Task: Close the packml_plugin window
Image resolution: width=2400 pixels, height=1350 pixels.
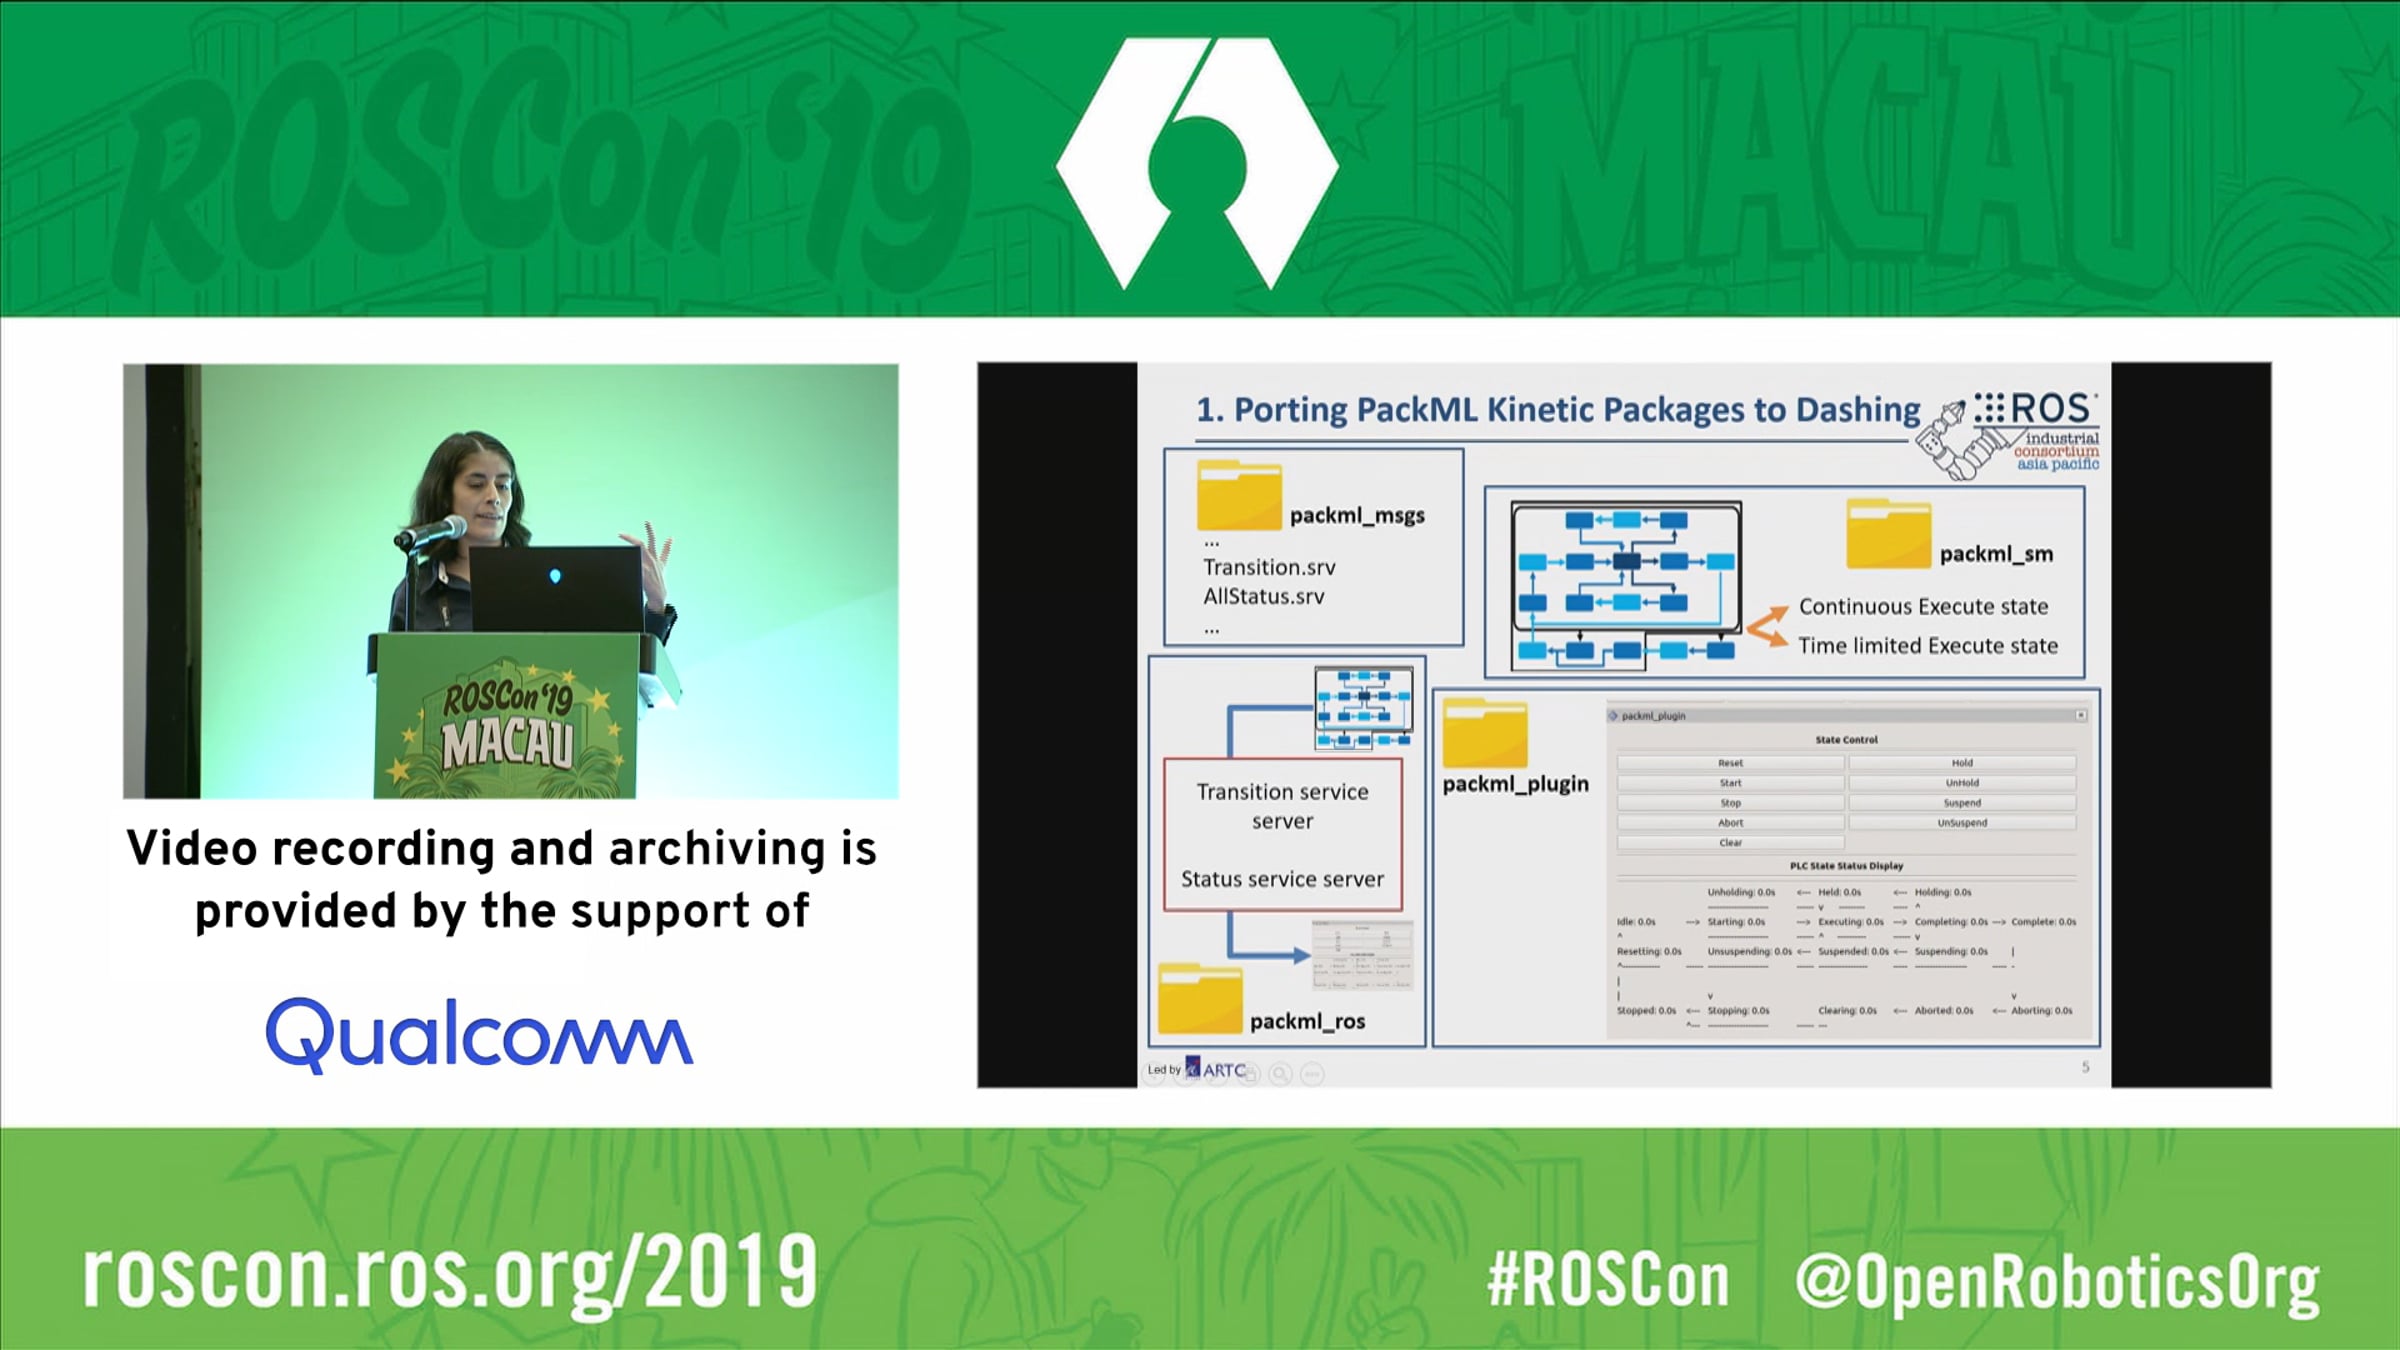Action: 2081,715
